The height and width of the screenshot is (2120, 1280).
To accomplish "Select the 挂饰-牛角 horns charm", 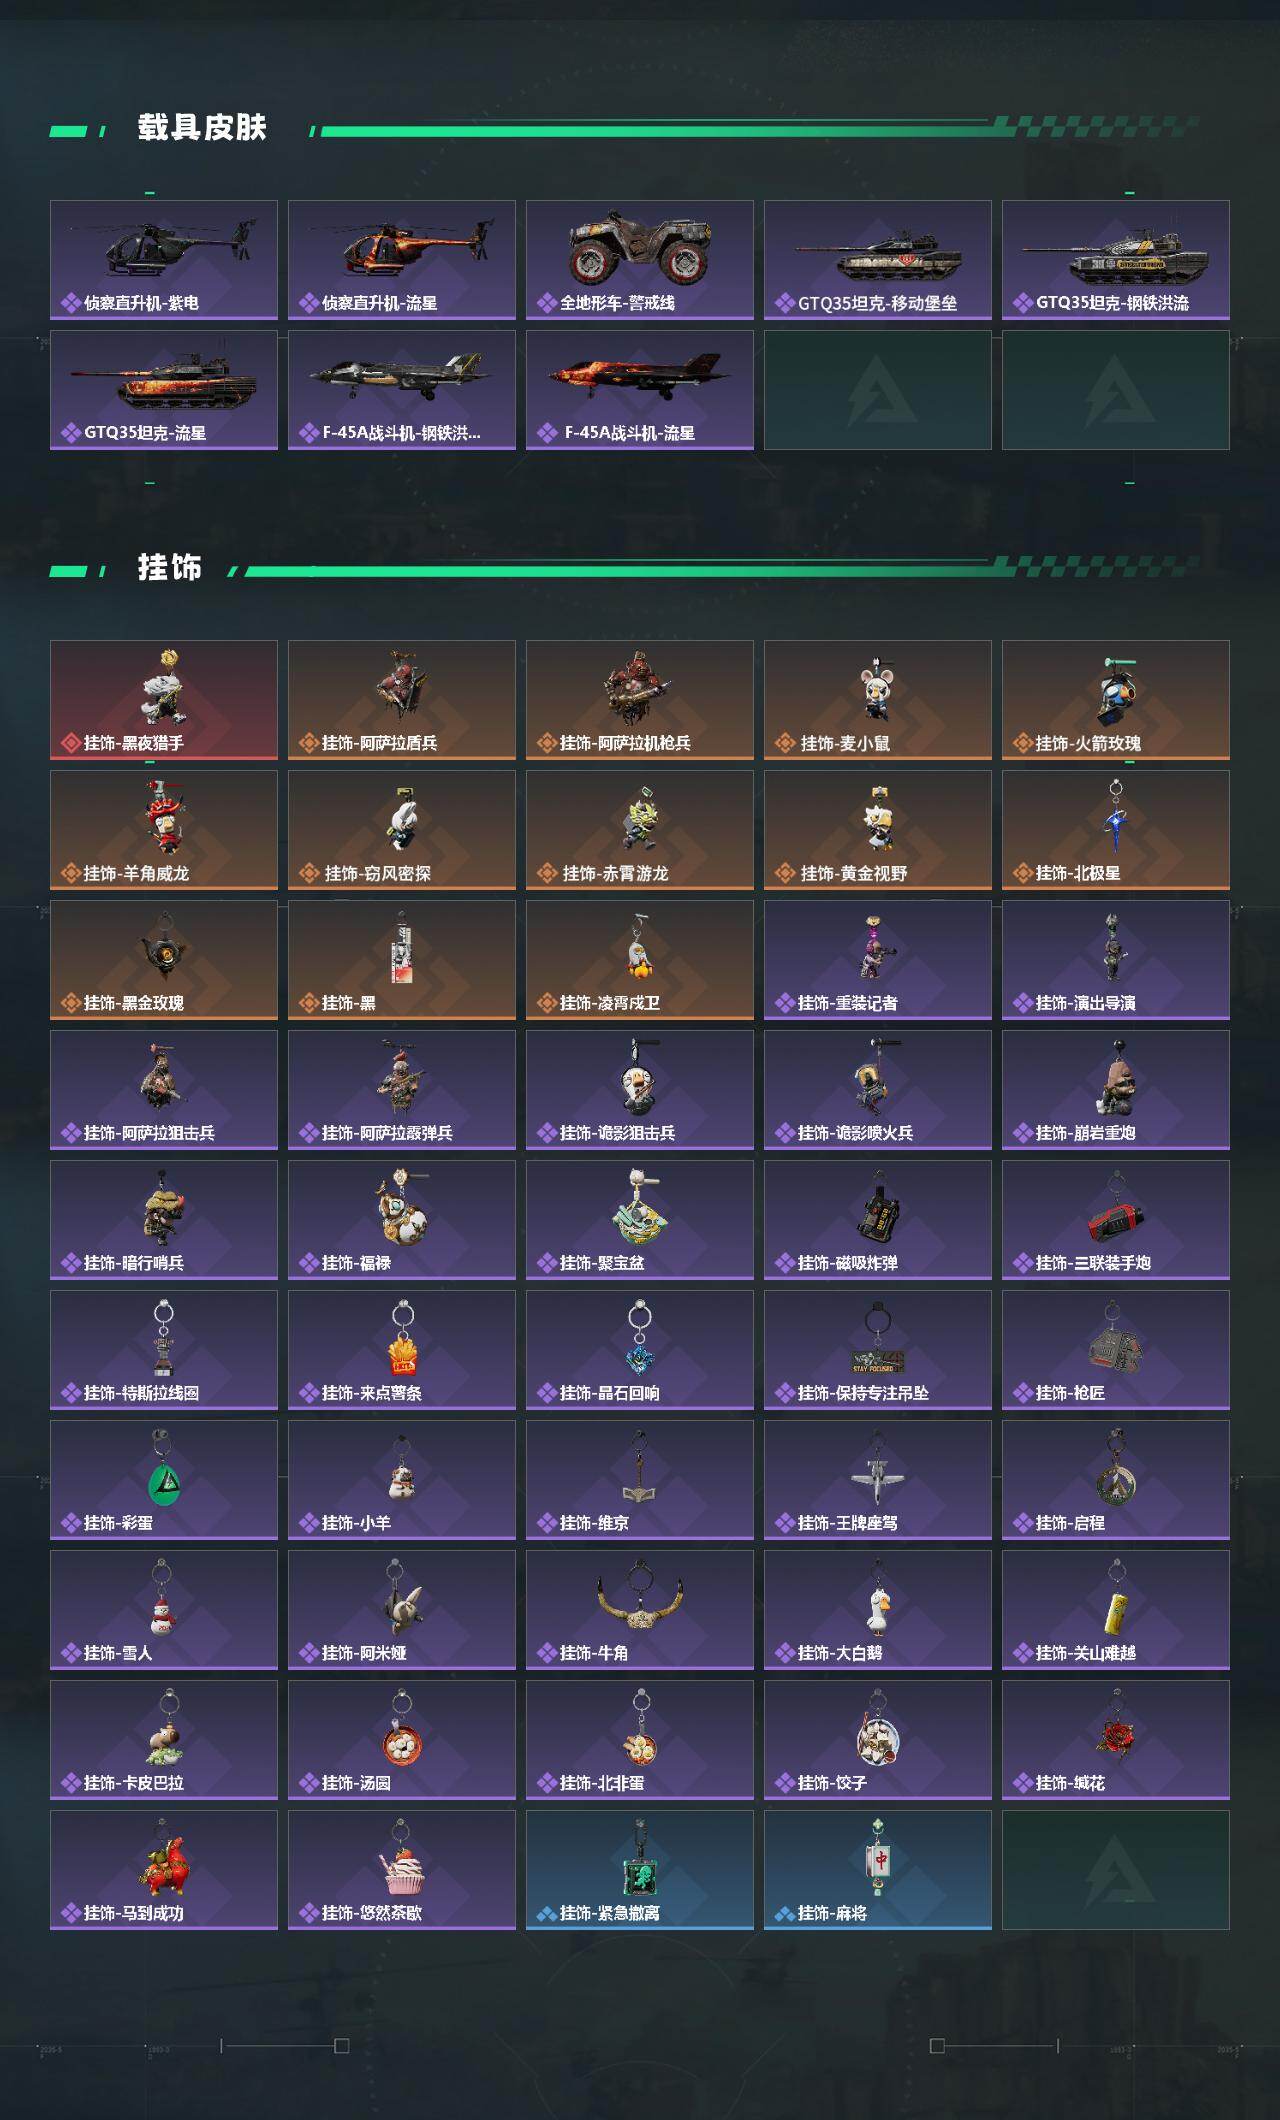I will click(x=640, y=1610).
